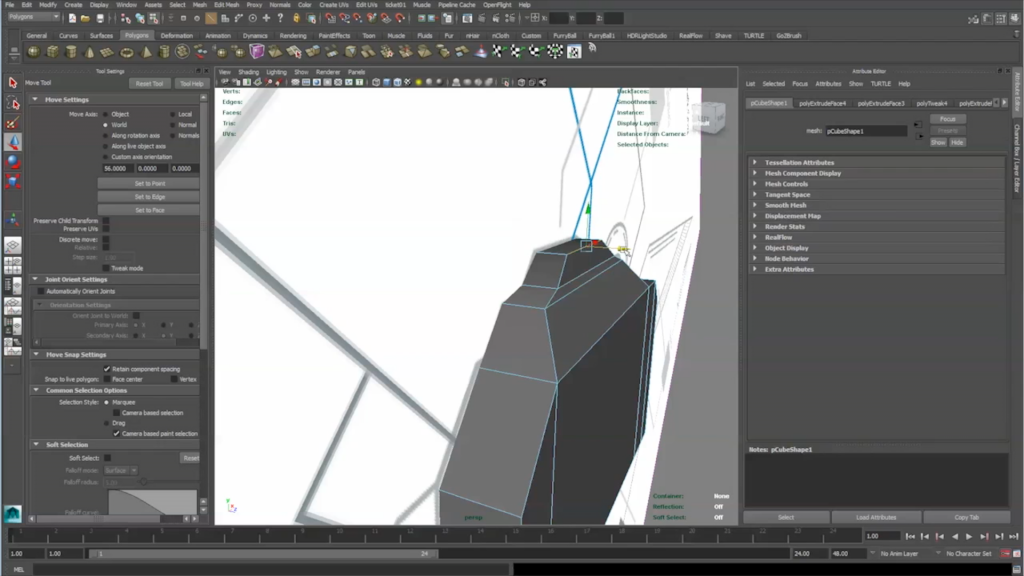Screen dimensions: 1024x576
Task: Choose Along rotation axis option
Action: click(105, 136)
